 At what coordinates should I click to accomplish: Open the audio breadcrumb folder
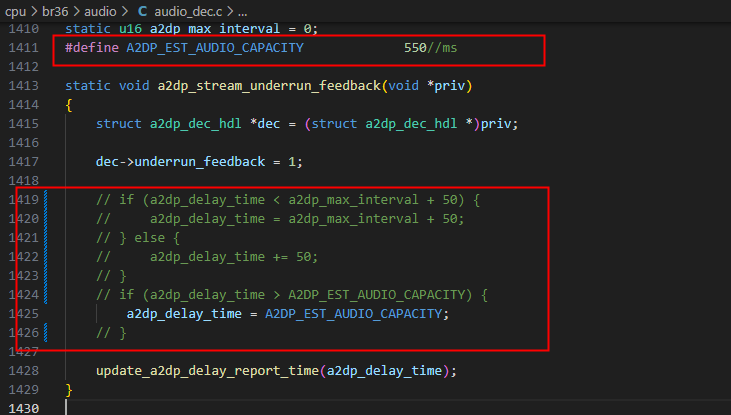(100, 11)
